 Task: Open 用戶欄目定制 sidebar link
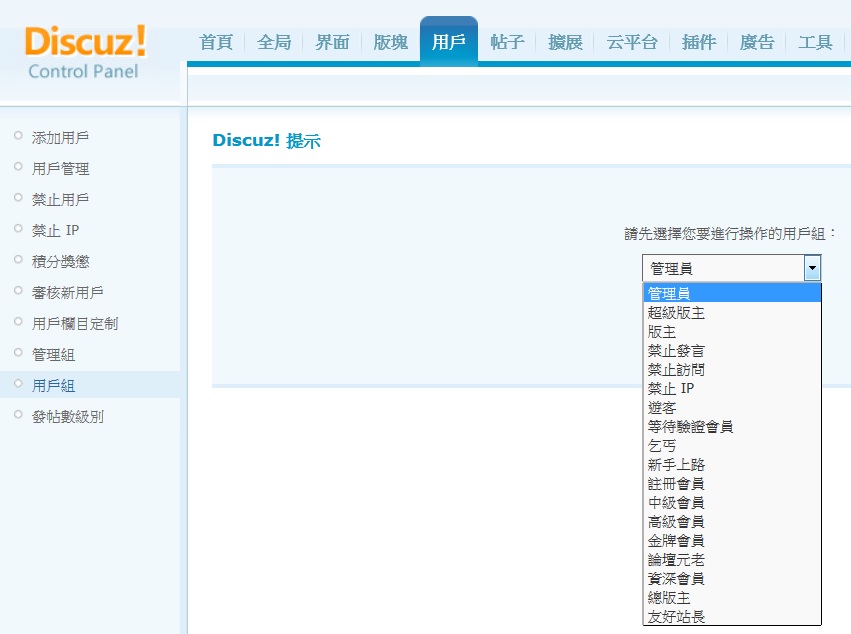pyautogui.click(x=74, y=324)
